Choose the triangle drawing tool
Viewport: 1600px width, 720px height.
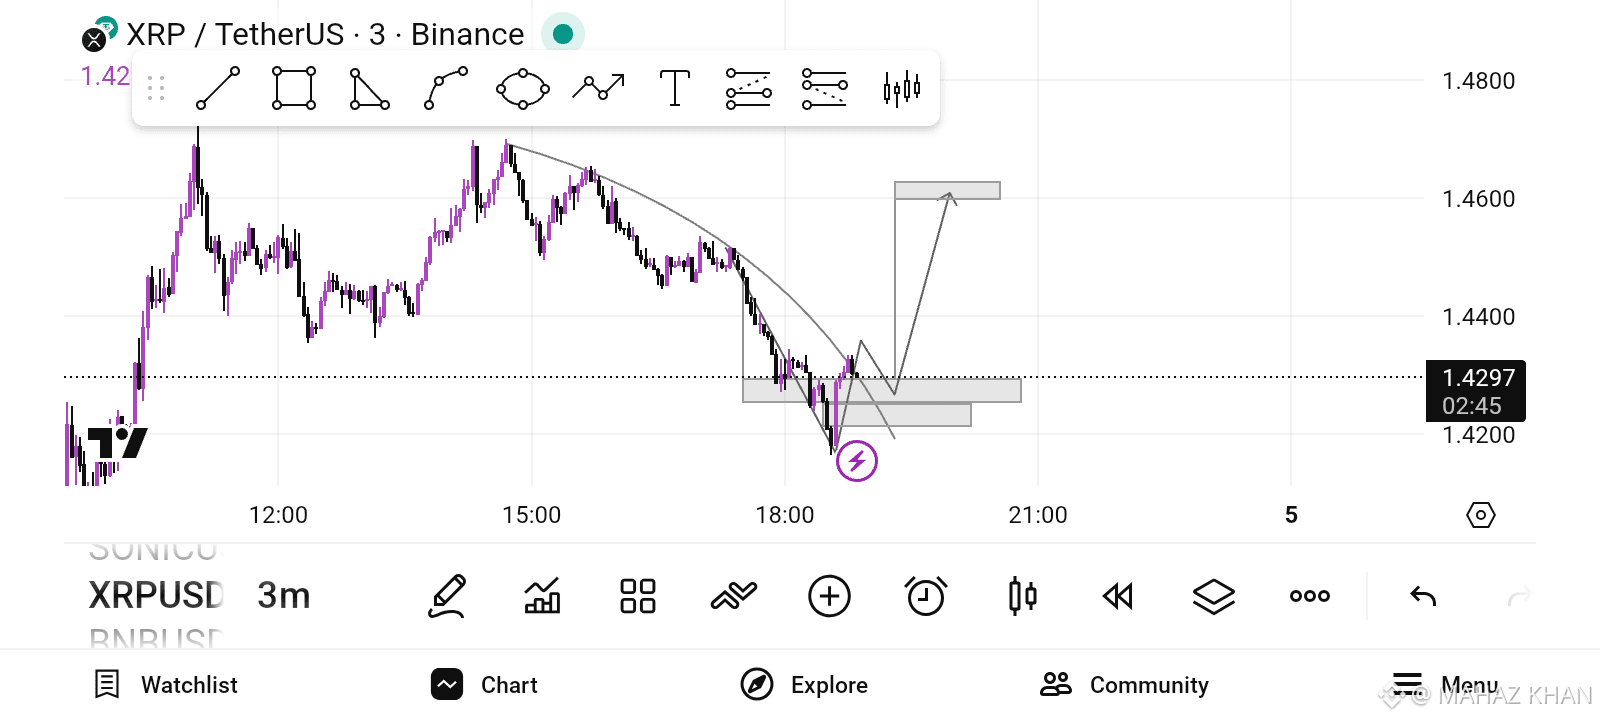370,88
